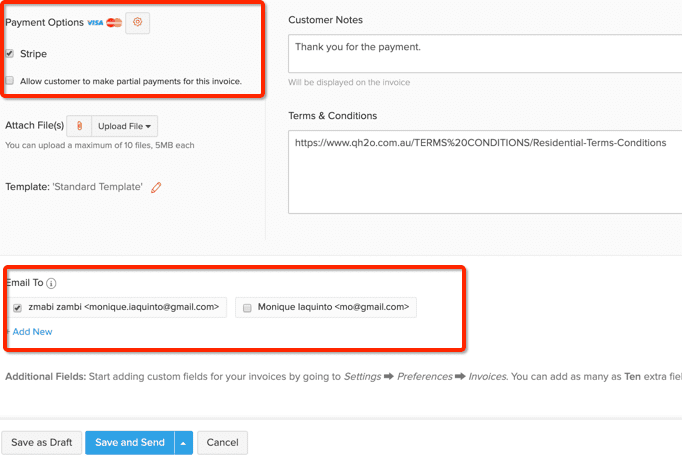Uncheck zmabi zambi email recipient
The height and width of the screenshot is (461, 682).
[x=17, y=308]
